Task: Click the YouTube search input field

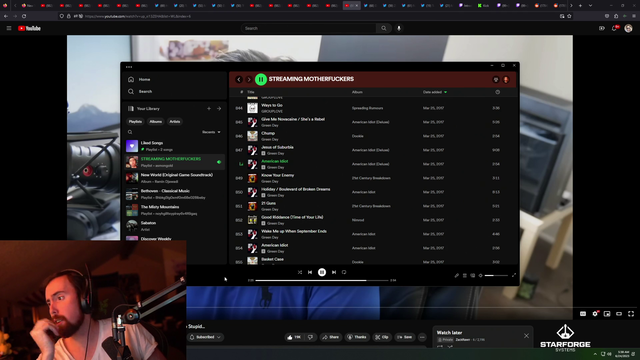Action: [309, 28]
